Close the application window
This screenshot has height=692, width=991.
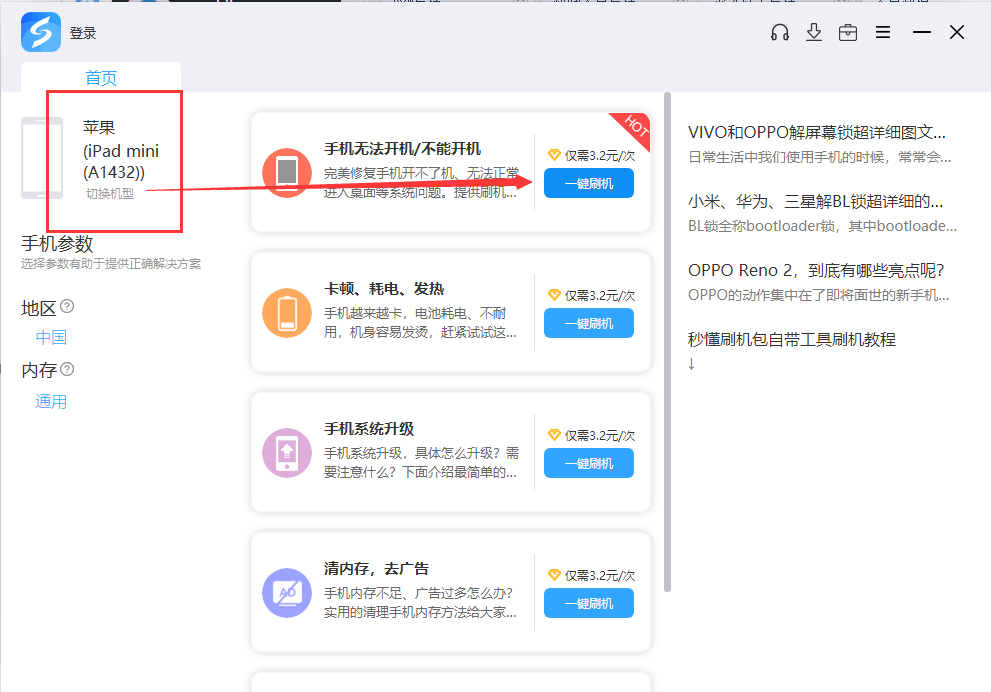[x=957, y=32]
